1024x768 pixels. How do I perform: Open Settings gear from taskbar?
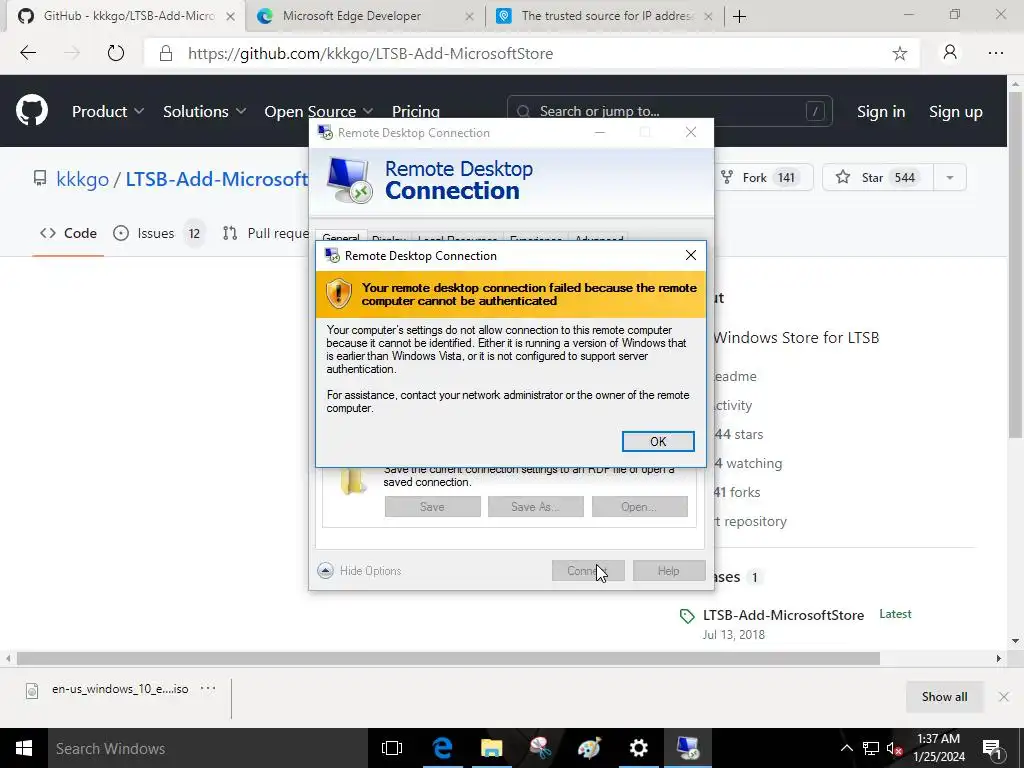click(x=638, y=748)
